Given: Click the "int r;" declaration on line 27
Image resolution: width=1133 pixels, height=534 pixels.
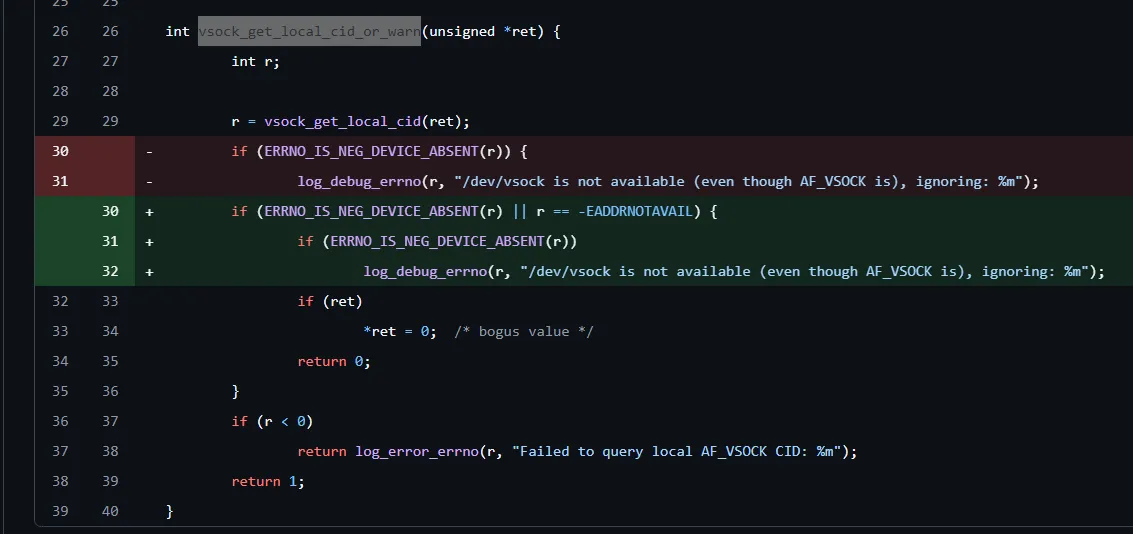Looking at the screenshot, I should pyautogui.click(x=255, y=61).
